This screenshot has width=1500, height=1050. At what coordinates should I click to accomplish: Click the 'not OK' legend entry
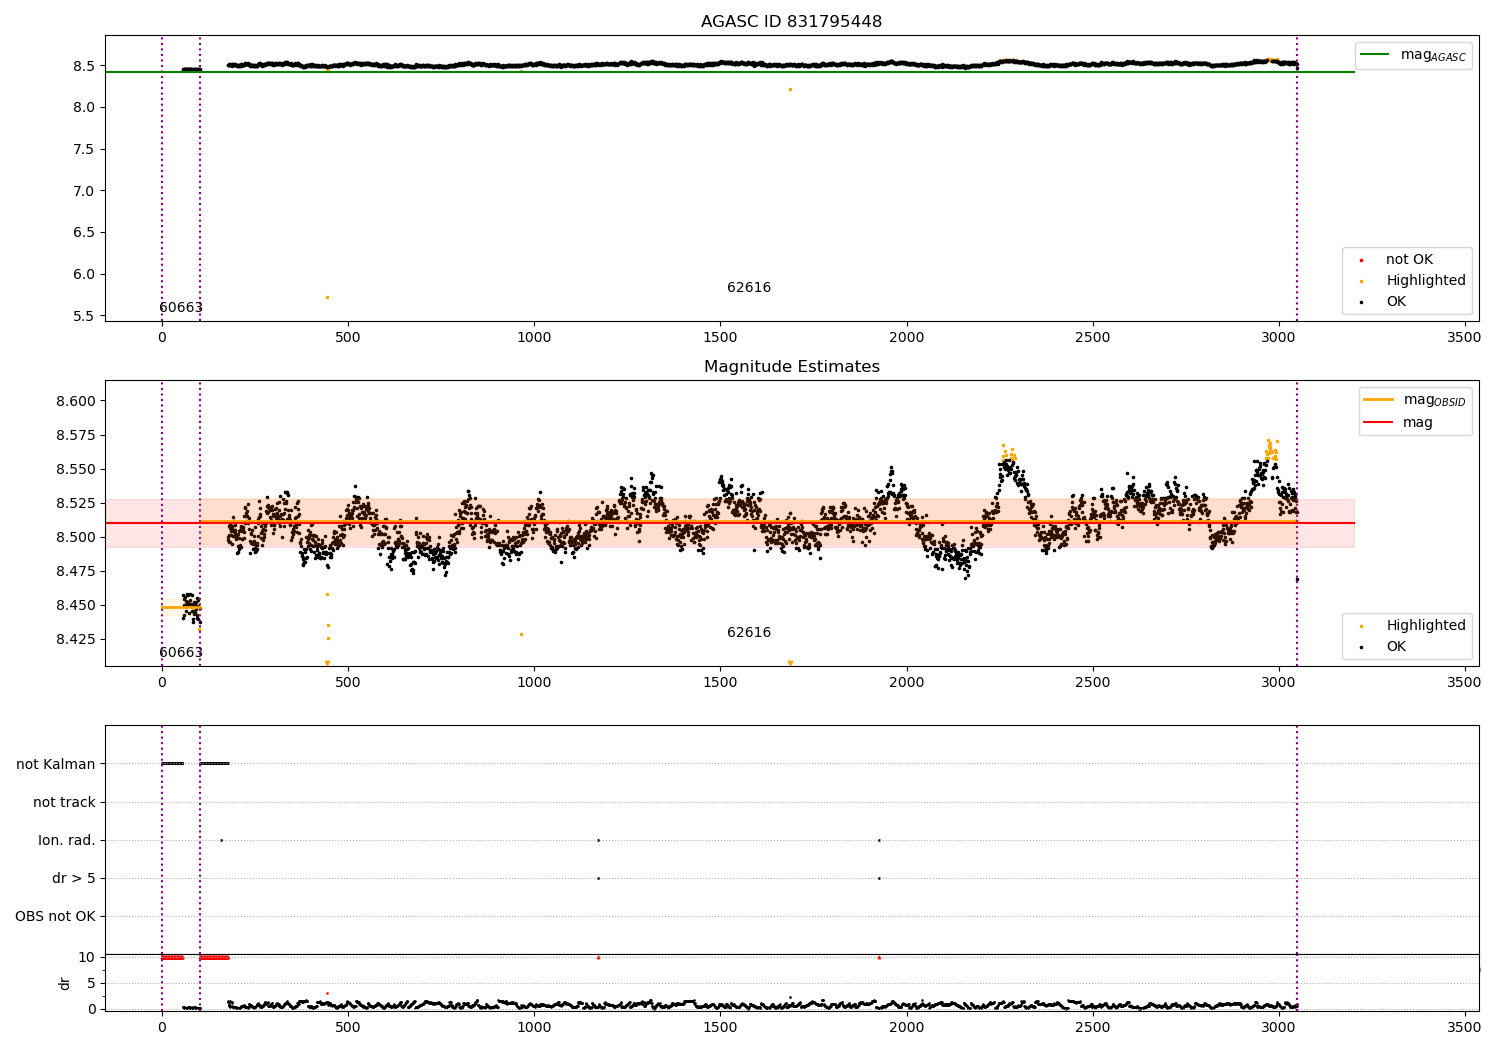pyautogui.click(x=1408, y=260)
